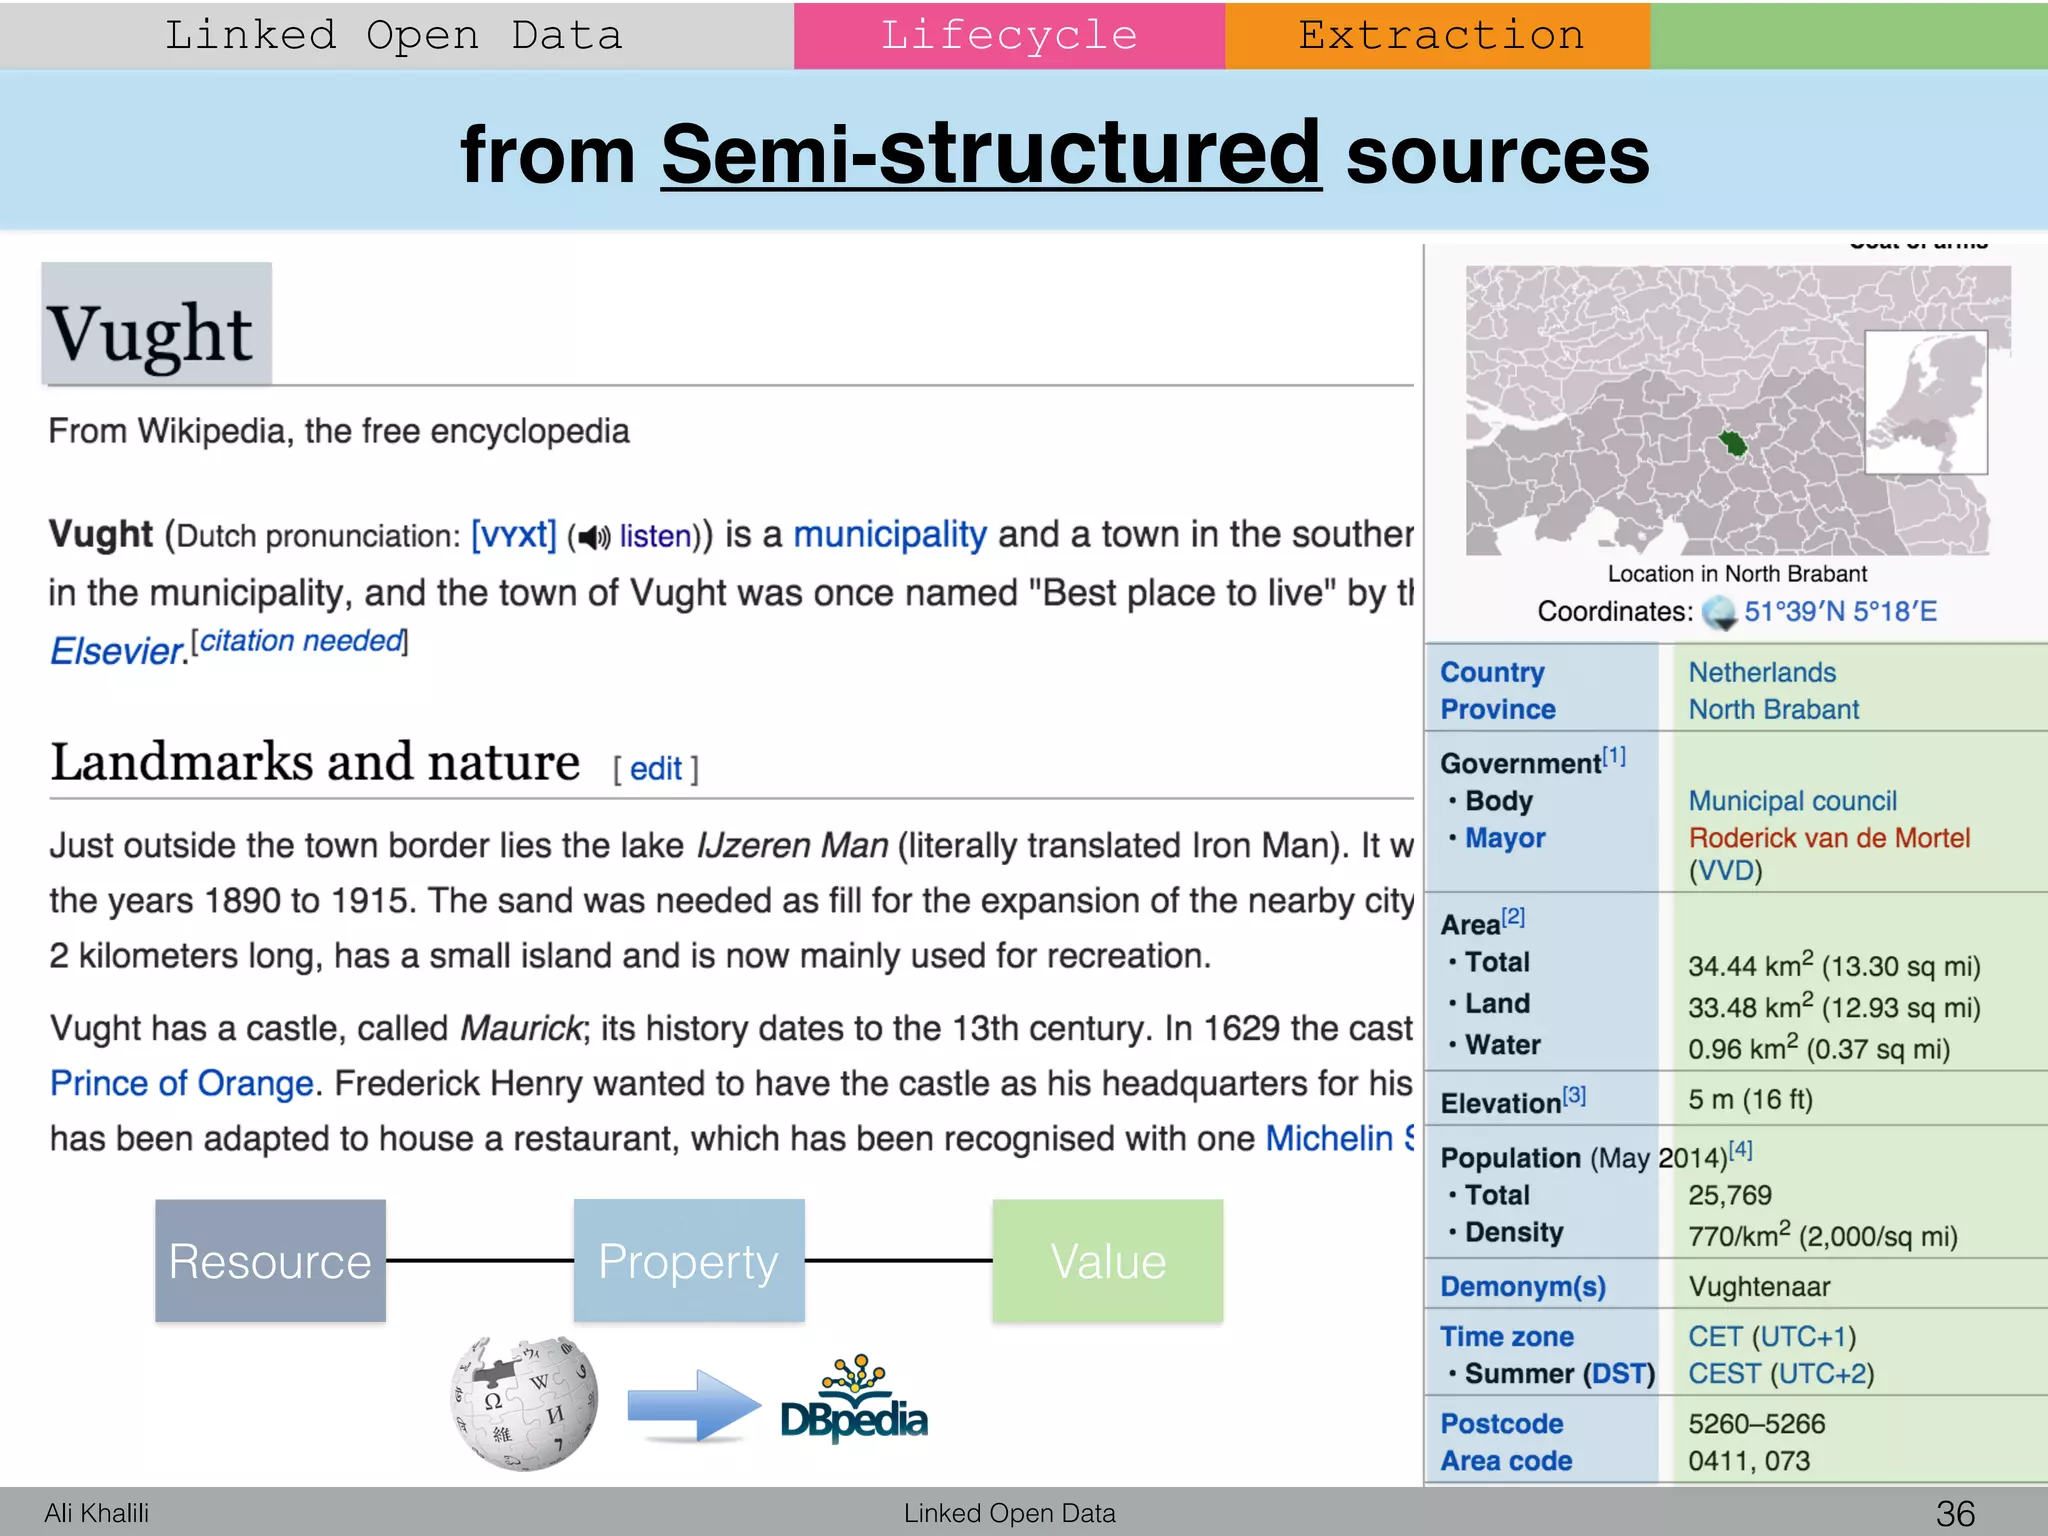This screenshot has width=2048, height=1536.
Task: Click the Linked Open Data header tab
Action: [395, 36]
